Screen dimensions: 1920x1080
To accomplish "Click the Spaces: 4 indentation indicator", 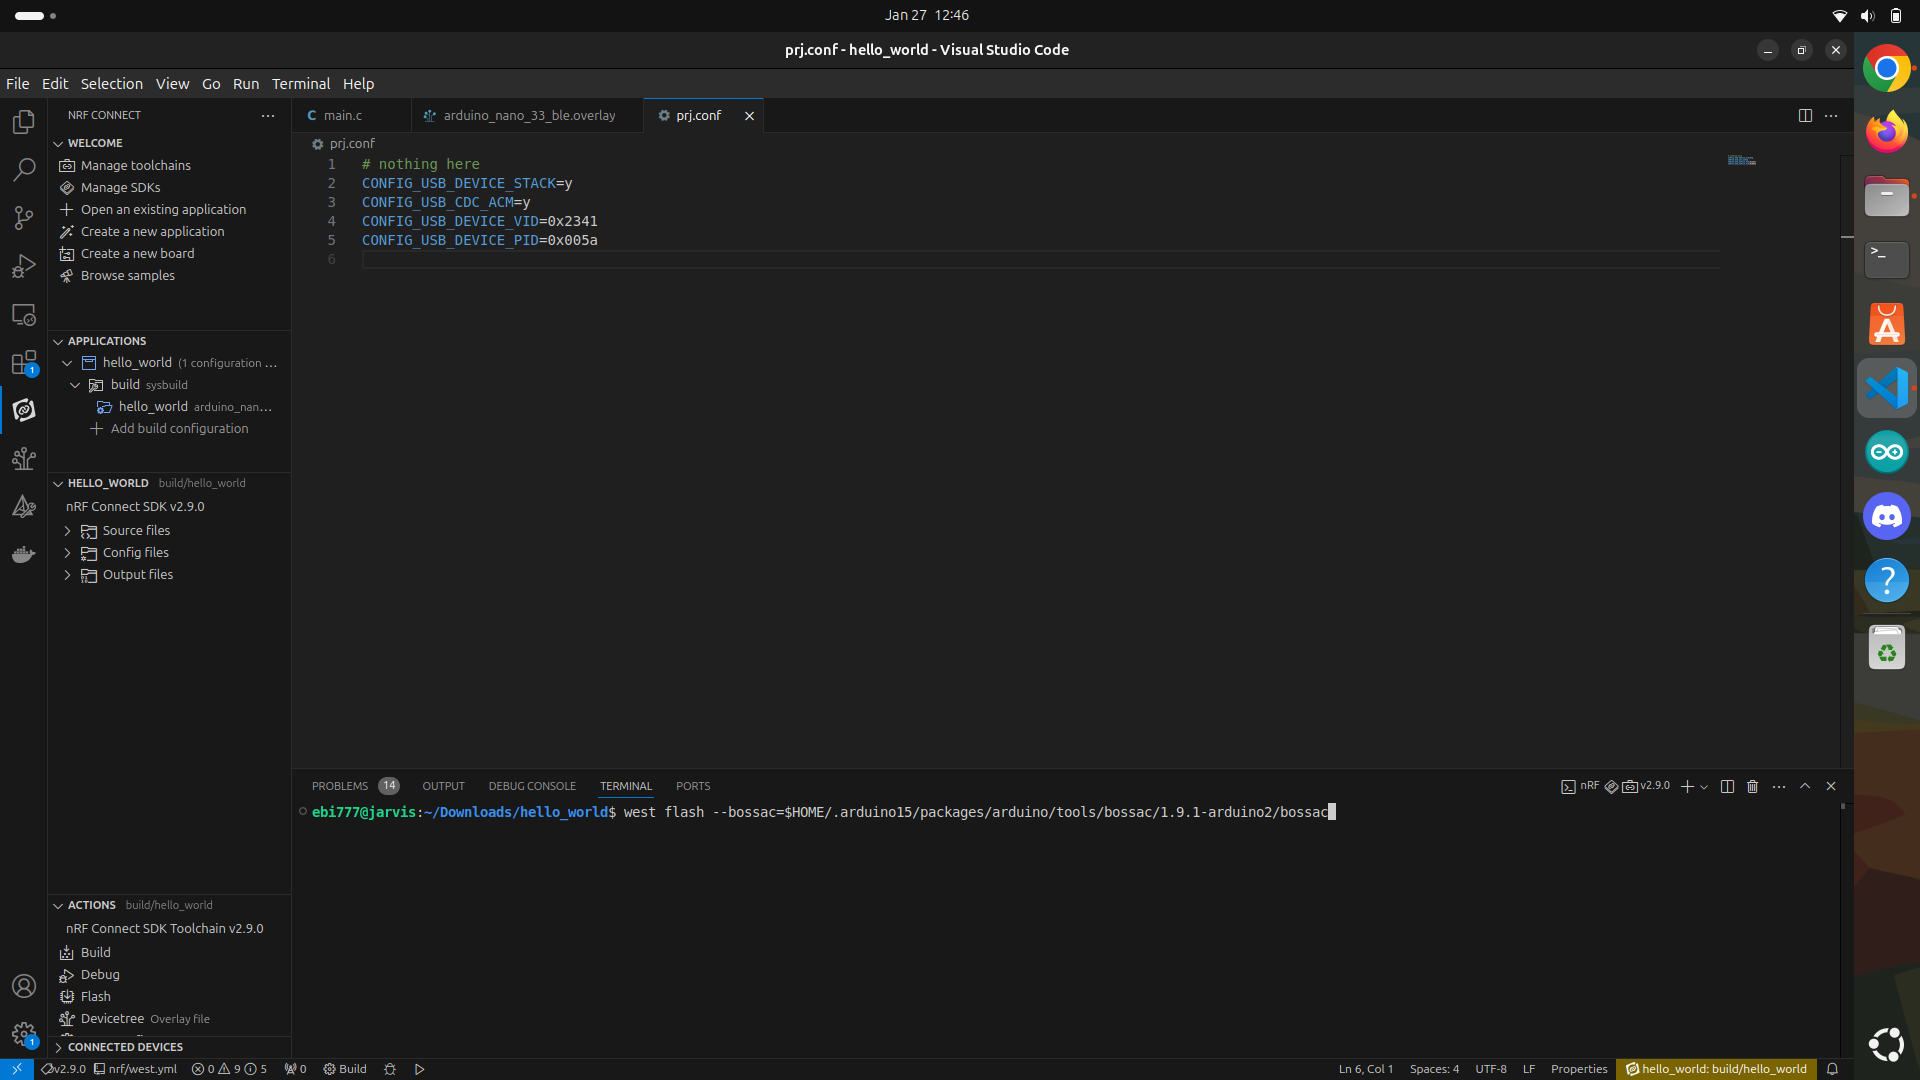I will click(x=1433, y=1069).
